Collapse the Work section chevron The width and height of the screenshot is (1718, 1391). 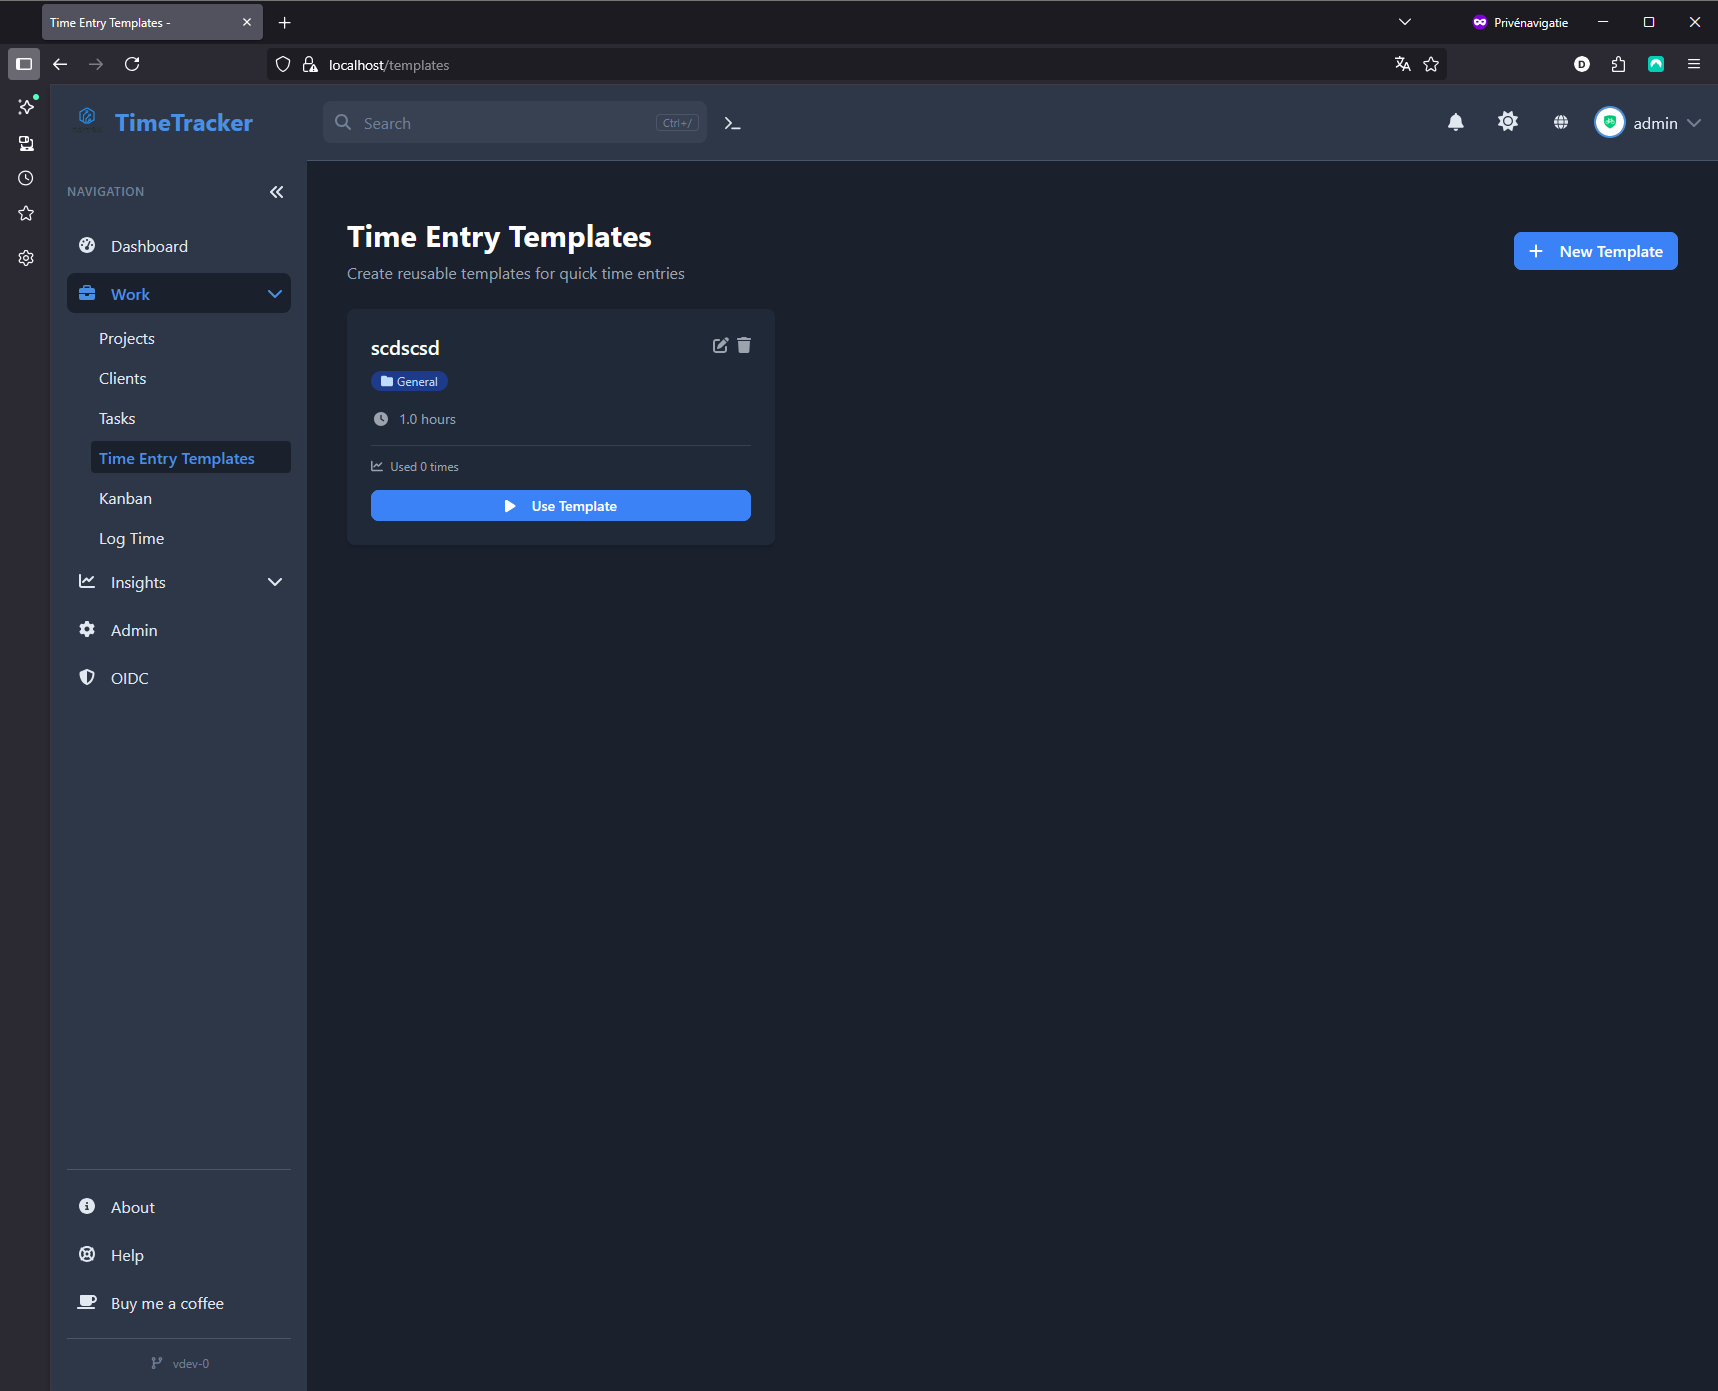click(x=275, y=293)
